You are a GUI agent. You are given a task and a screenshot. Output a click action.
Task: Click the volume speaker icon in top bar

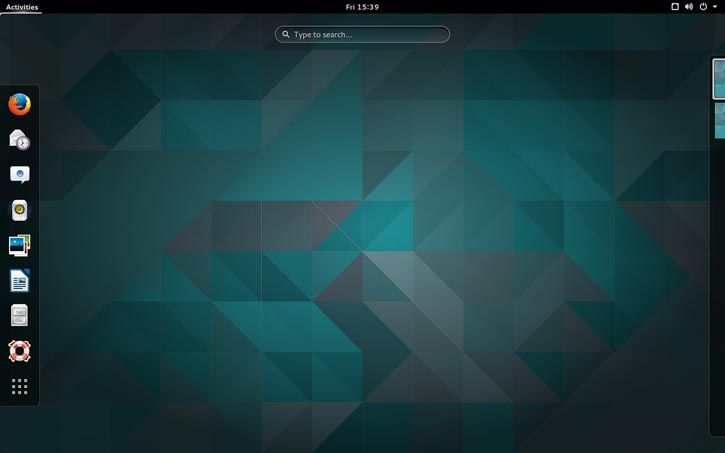689,6
